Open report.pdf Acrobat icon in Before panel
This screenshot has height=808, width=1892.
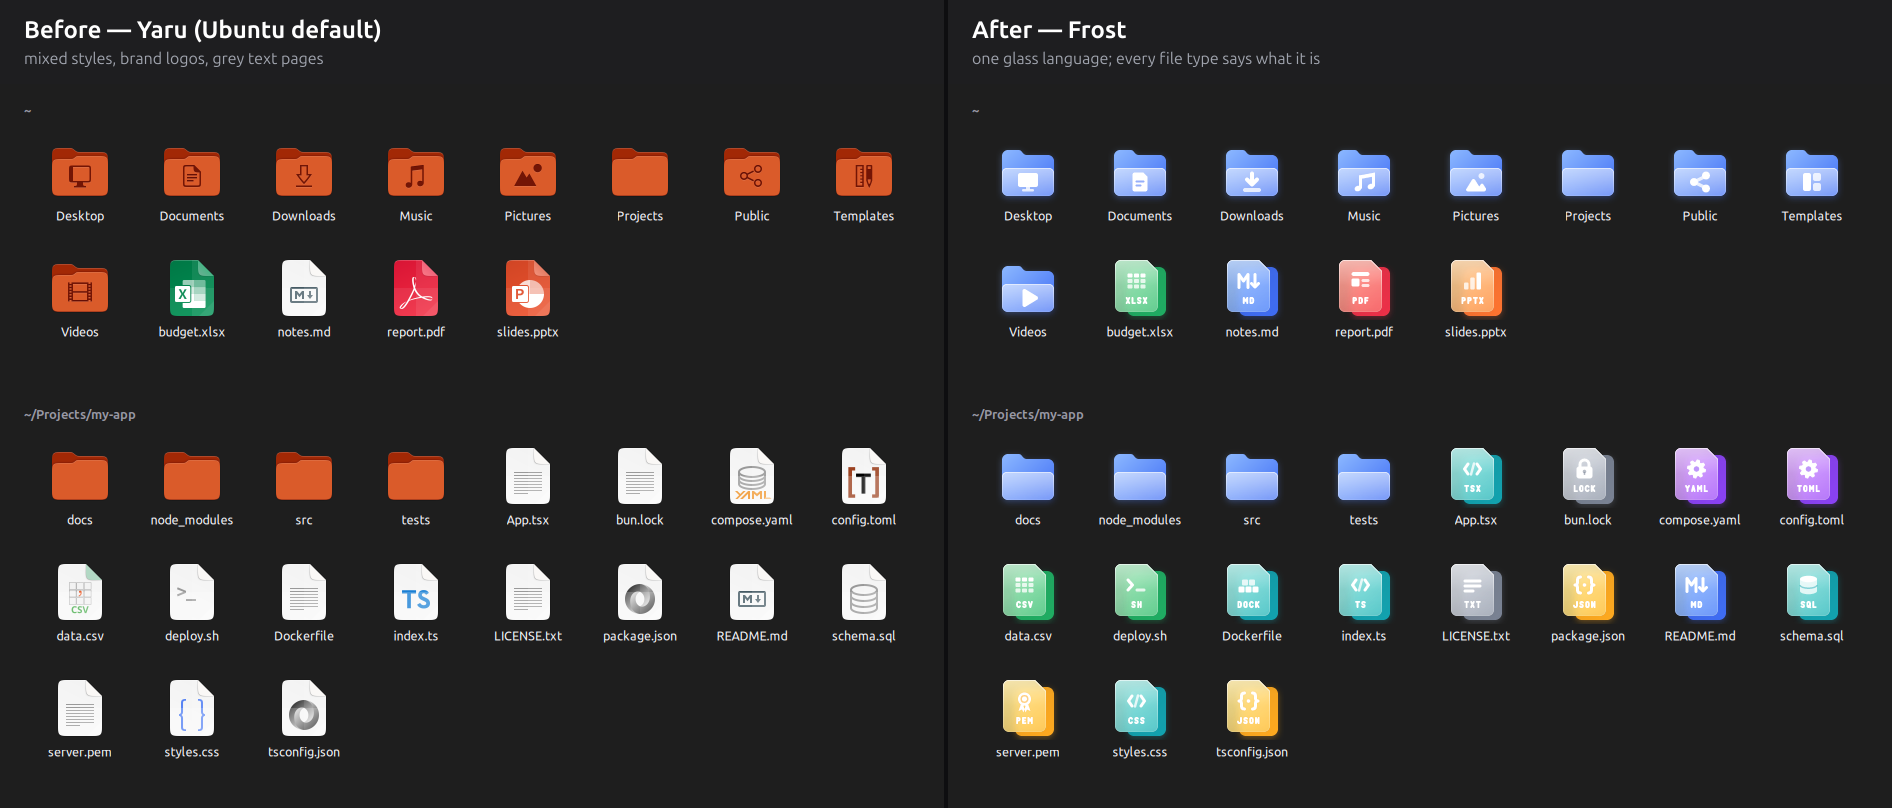tap(416, 288)
